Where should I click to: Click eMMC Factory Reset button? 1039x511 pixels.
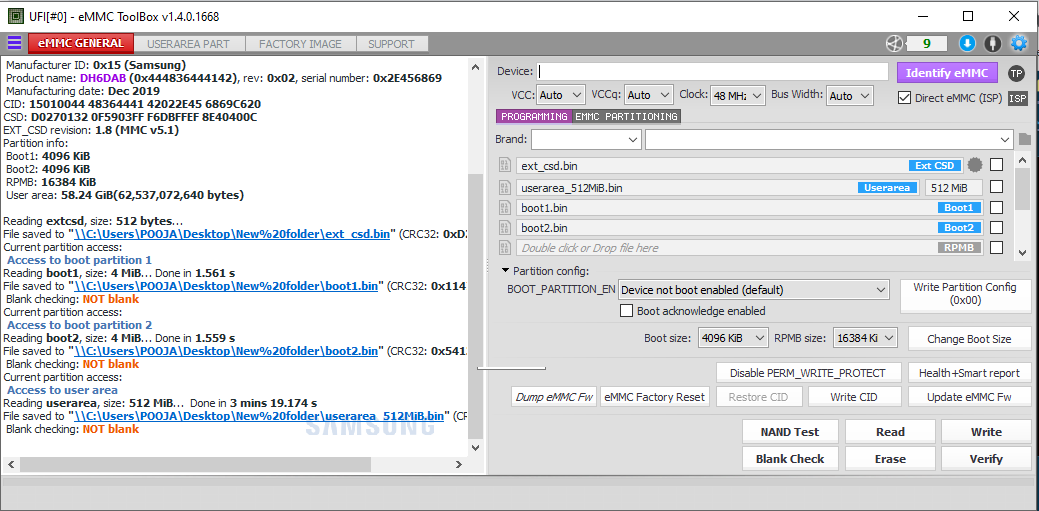[655, 397]
